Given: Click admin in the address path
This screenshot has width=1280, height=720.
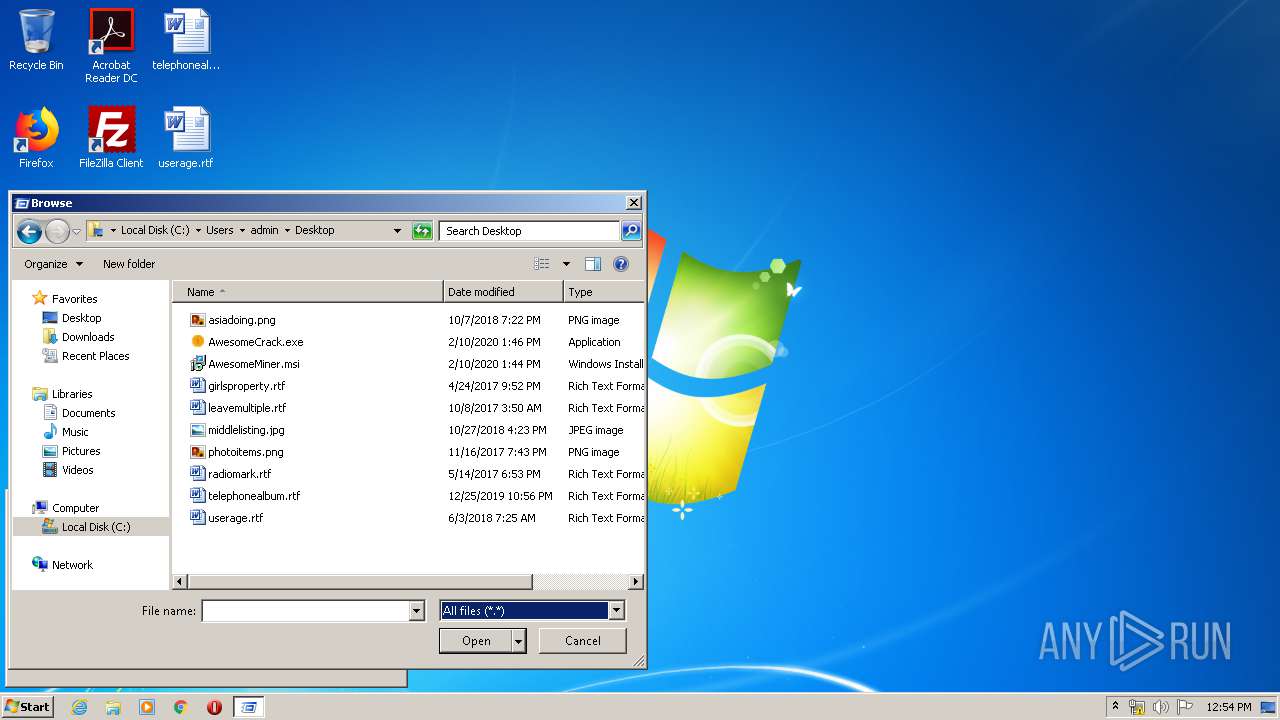Looking at the screenshot, I should [x=264, y=230].
